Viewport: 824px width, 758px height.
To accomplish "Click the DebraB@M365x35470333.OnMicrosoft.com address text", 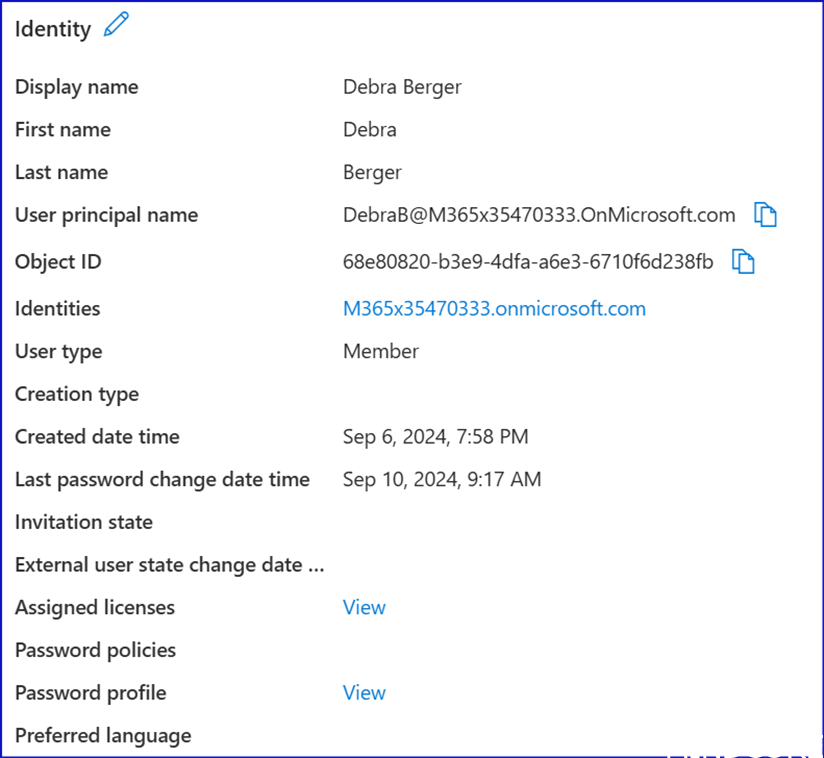I will (x=539, y=215).
